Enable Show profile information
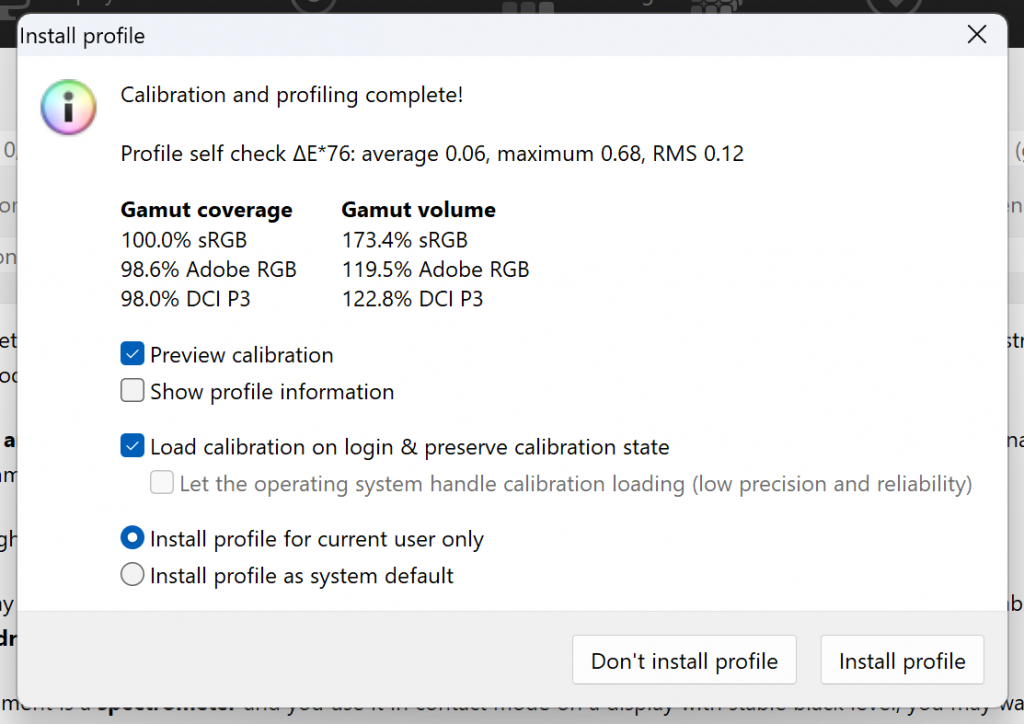1024x724 pixels. point(131,390)
